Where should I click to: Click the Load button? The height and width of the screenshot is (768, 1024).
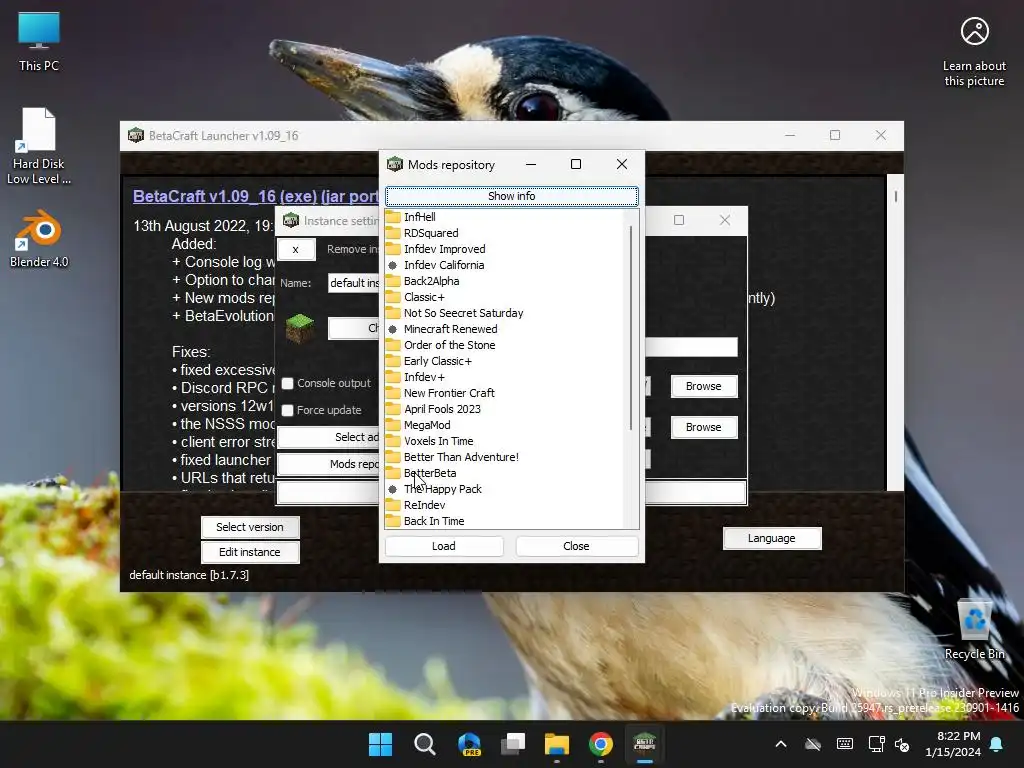[444, 546]
